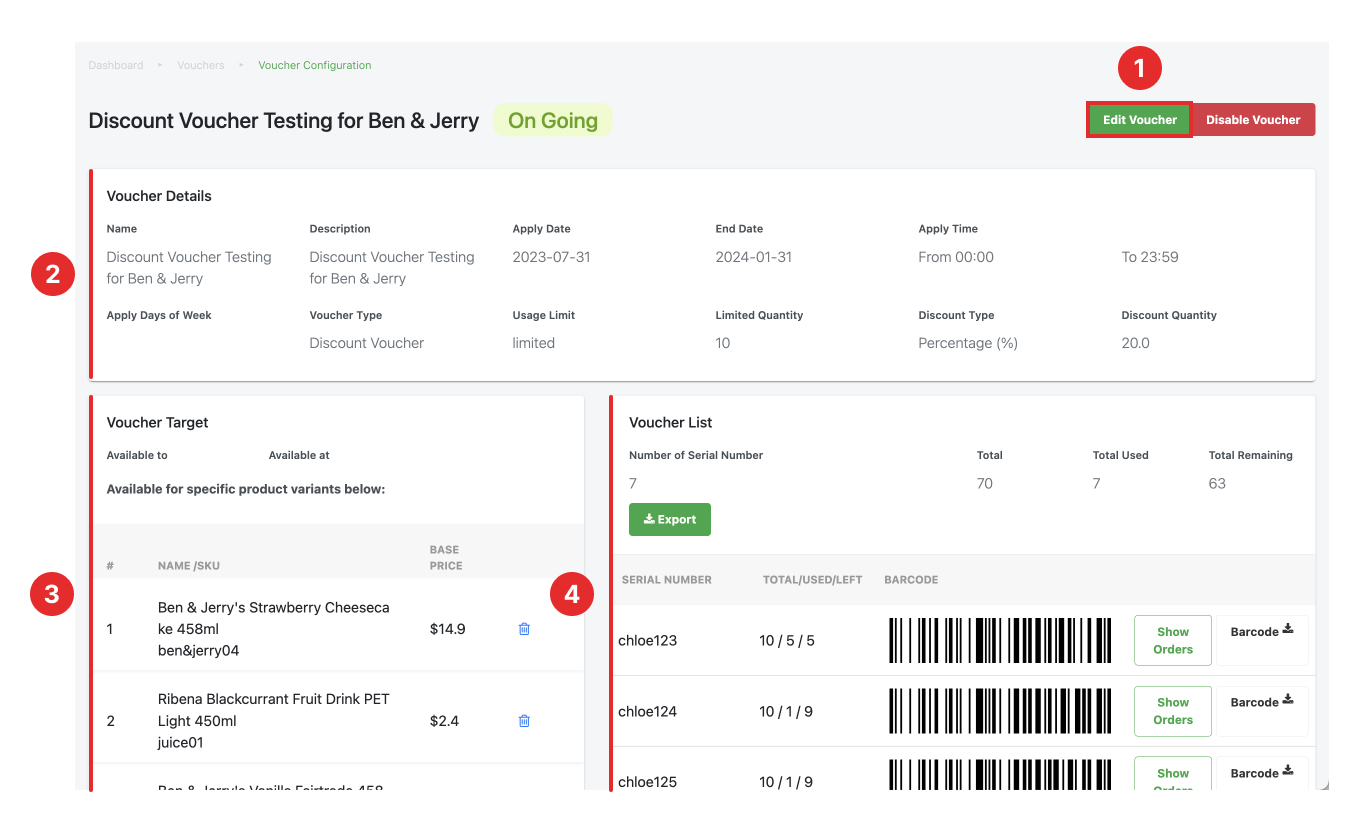1371x831 pixels.
Task: Click the NAME /SKU column header
Action: 189,566
